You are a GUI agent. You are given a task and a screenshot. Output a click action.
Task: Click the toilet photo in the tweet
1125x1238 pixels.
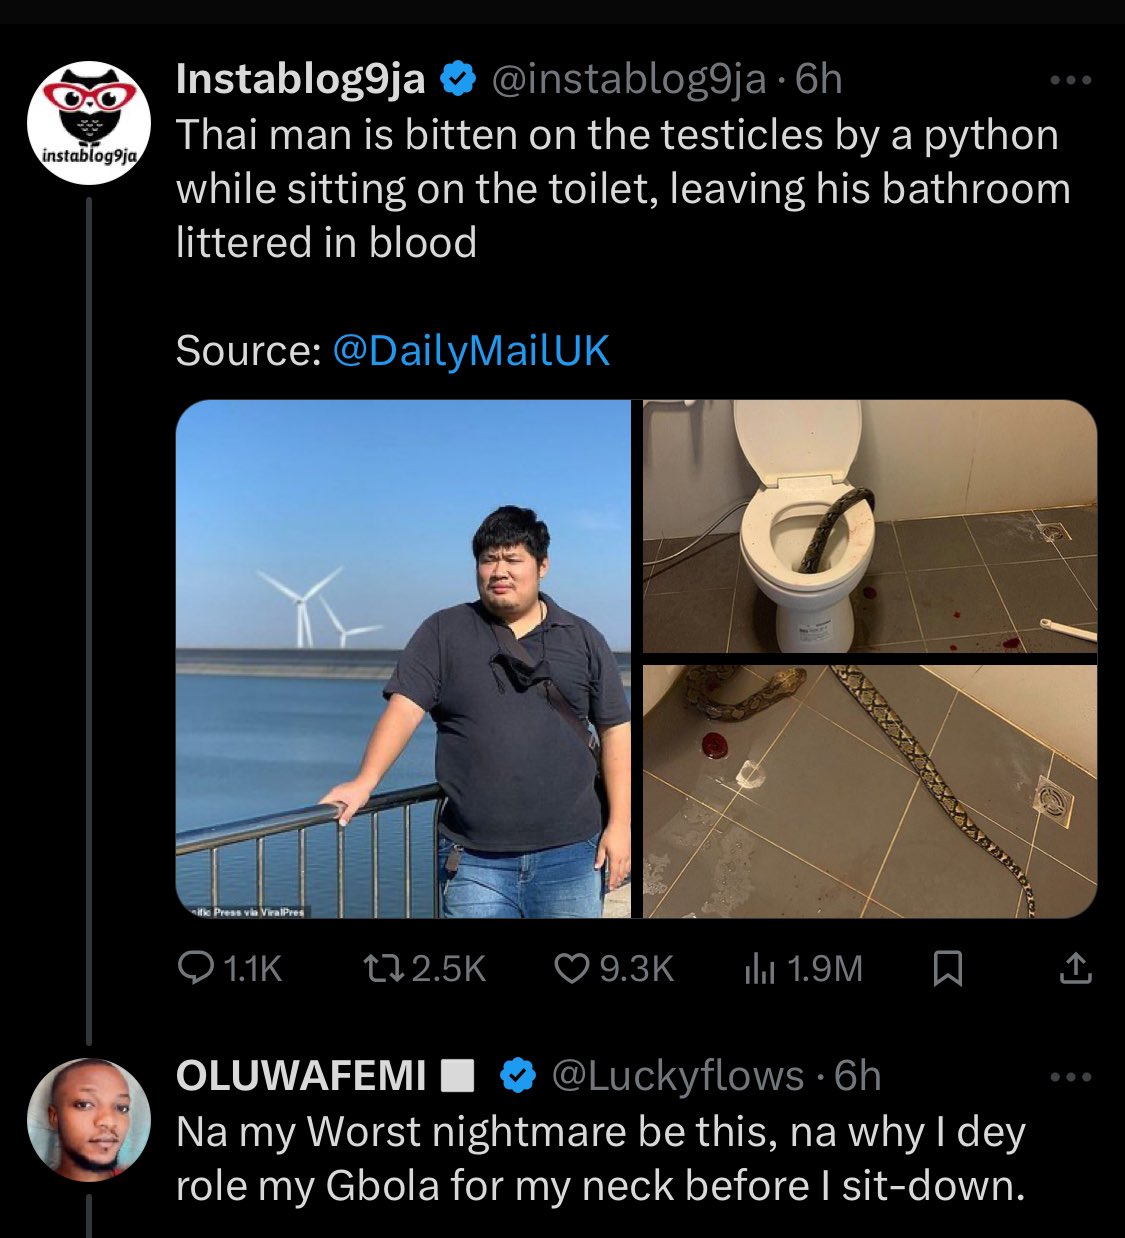point(867,527)
